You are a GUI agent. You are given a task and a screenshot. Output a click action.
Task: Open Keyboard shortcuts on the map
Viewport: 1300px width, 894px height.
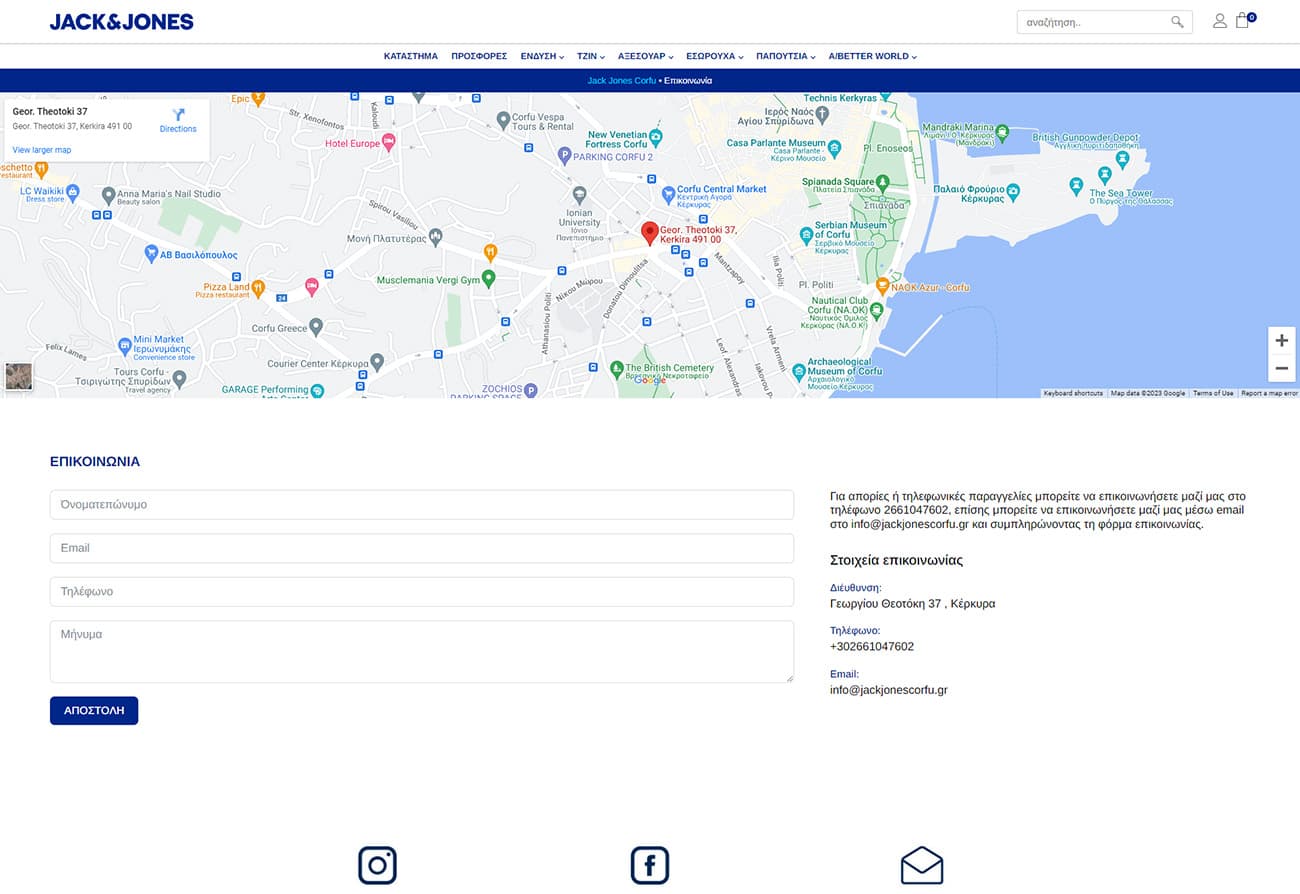point(1073,393)
